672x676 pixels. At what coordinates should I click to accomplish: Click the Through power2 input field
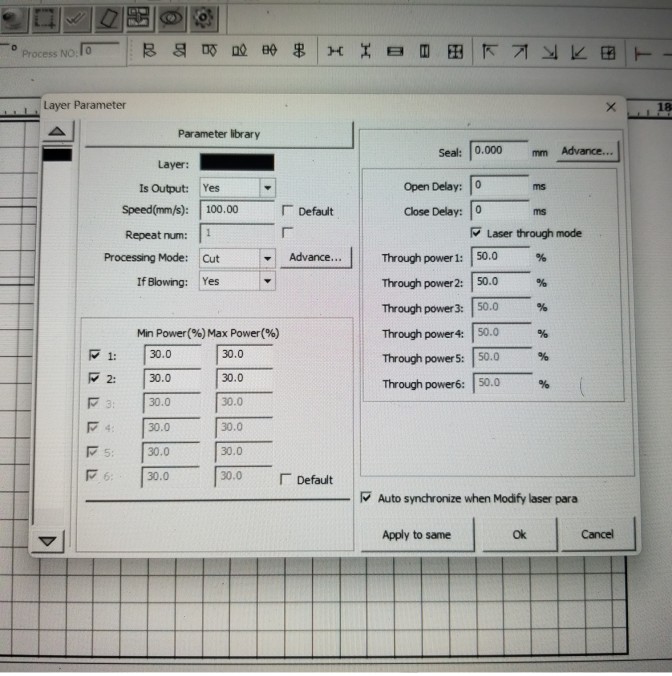(x=501, y=282)
